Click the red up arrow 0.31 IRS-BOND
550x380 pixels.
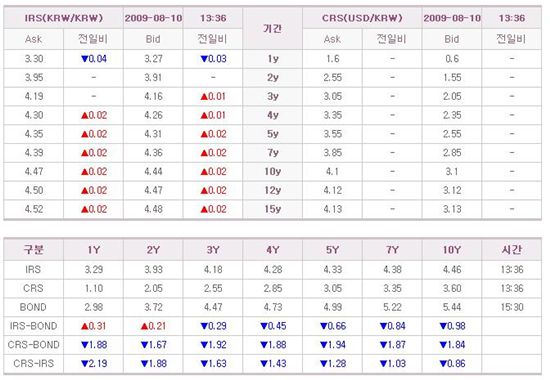[93, 326]
